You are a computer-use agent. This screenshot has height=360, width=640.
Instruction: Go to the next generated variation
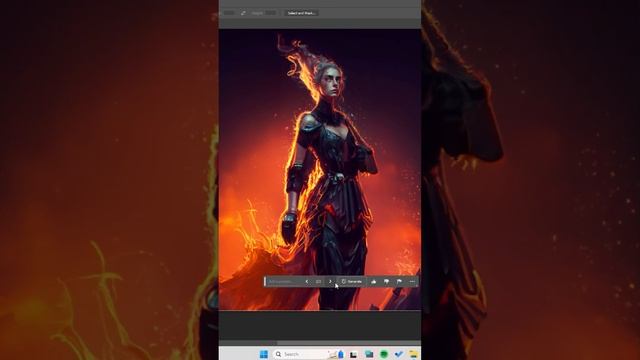[x=330, y=281]
